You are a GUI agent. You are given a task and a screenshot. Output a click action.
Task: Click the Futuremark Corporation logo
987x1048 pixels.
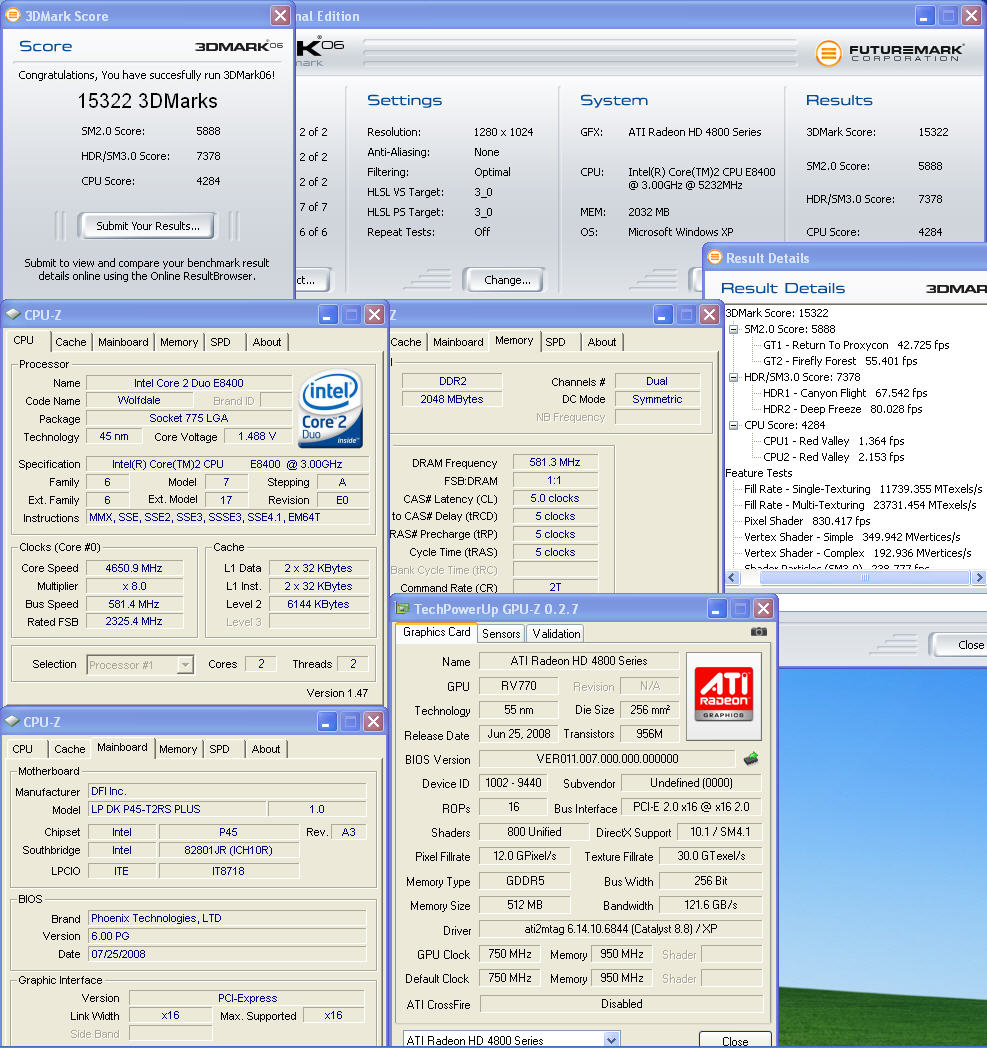tap(889, 52)
